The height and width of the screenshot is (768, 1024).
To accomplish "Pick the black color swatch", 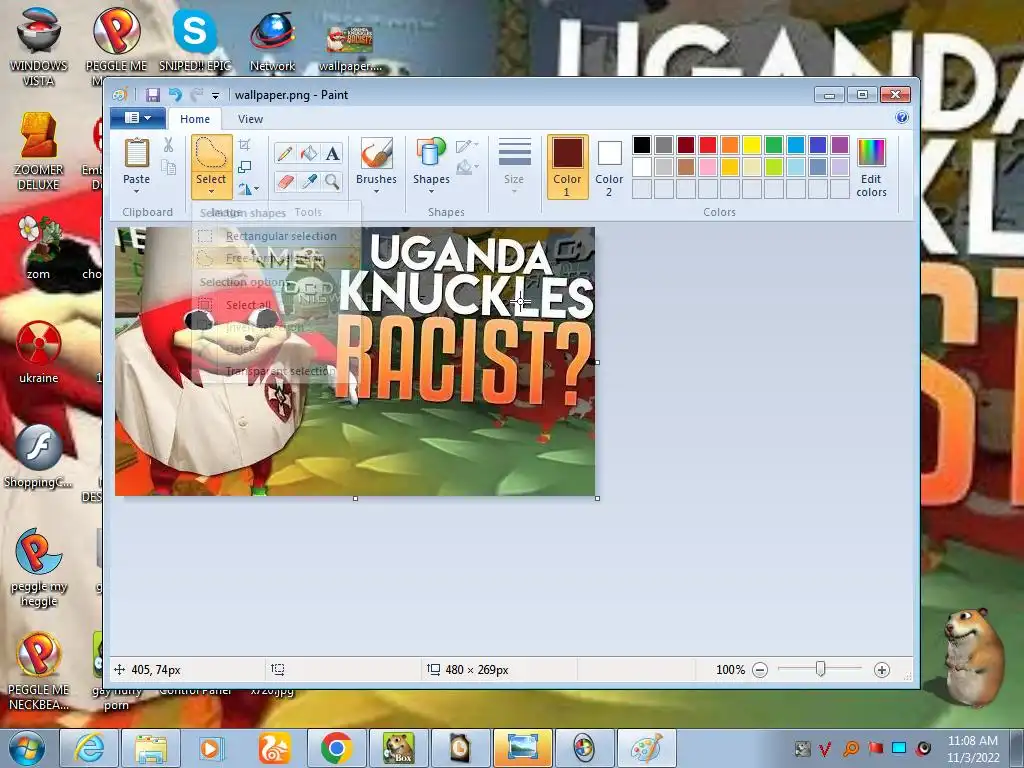I will pos(642,145).
